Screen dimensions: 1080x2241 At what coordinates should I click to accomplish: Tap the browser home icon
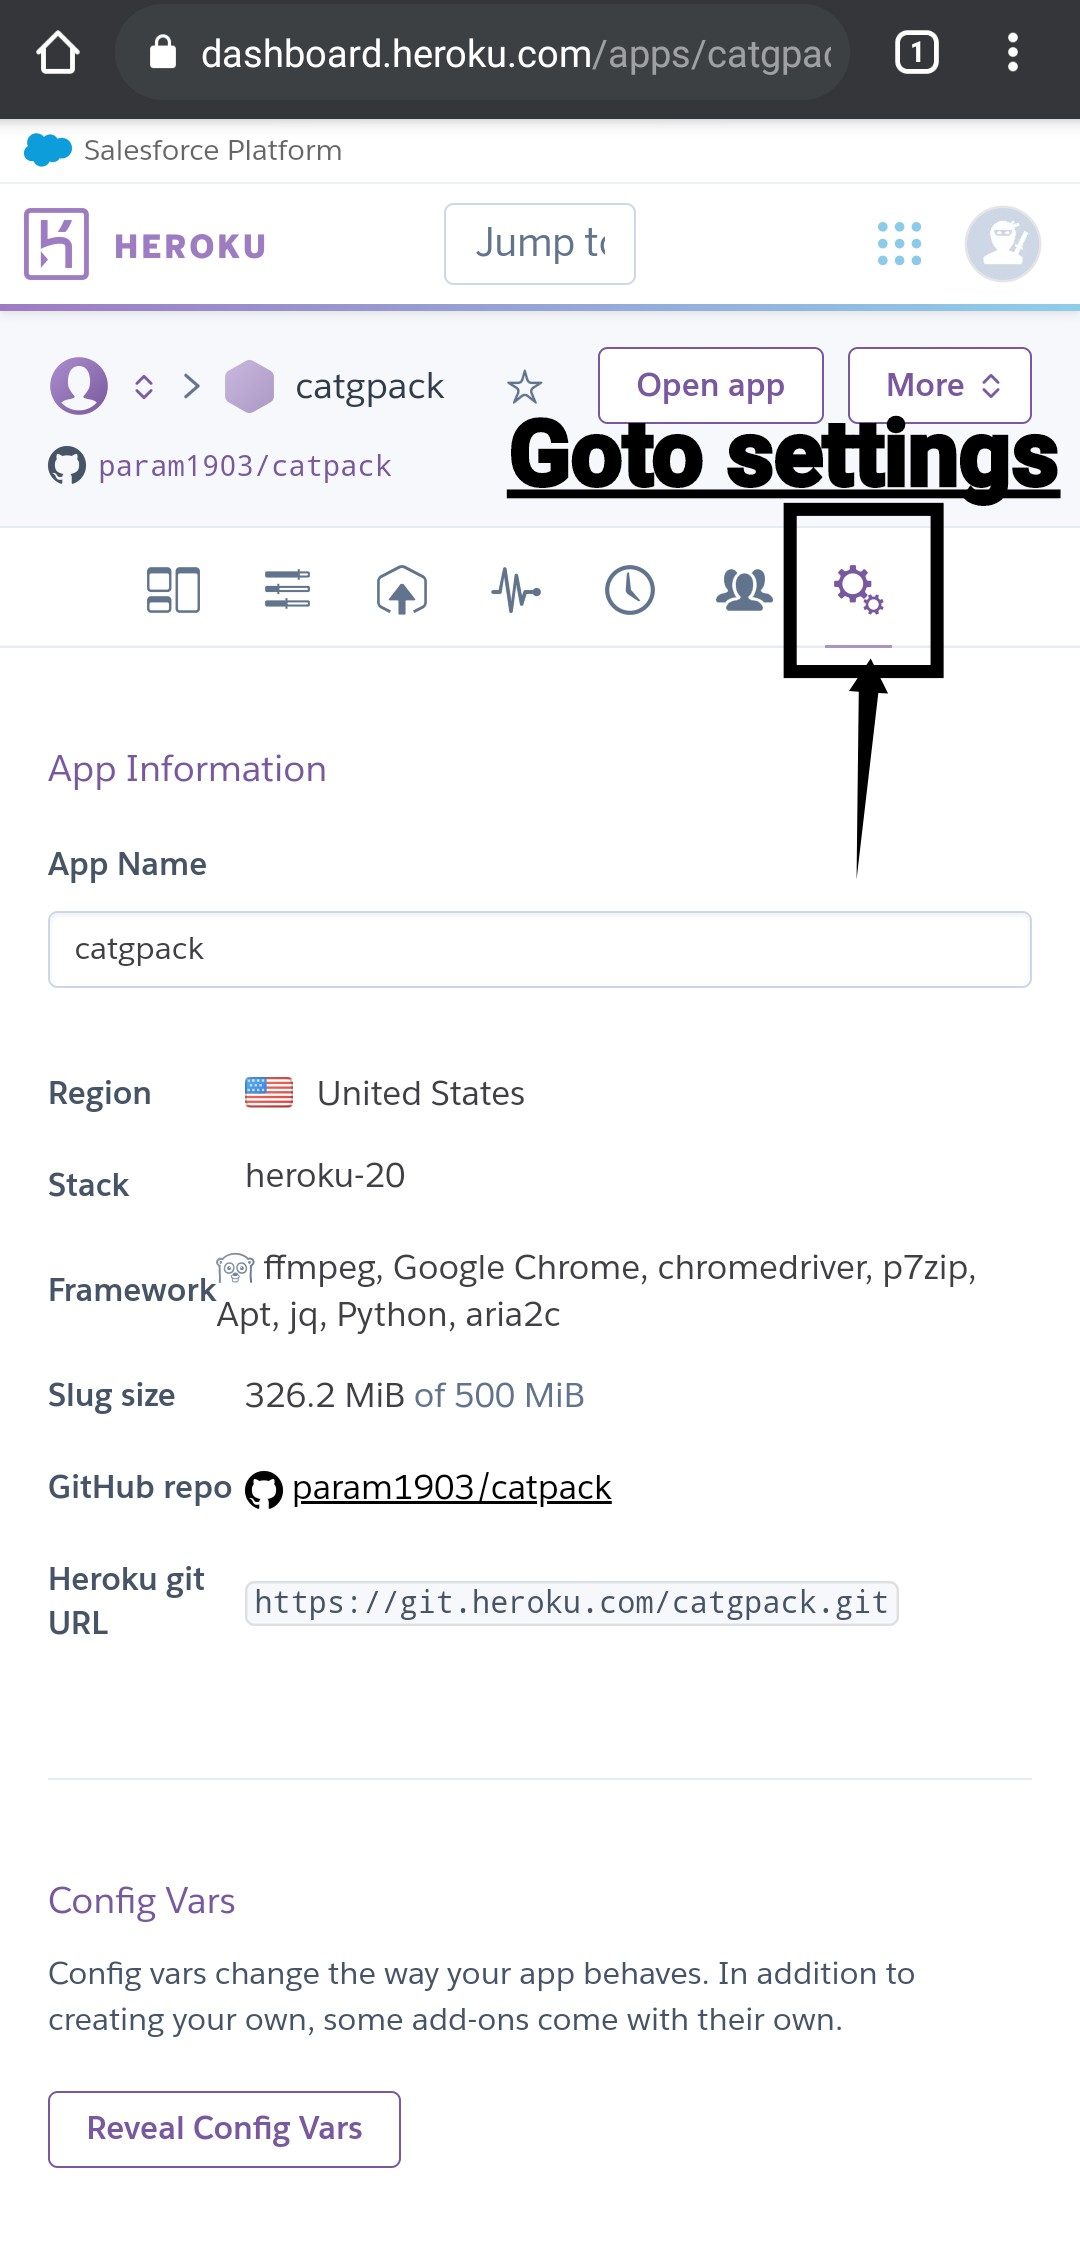(58, 53)
